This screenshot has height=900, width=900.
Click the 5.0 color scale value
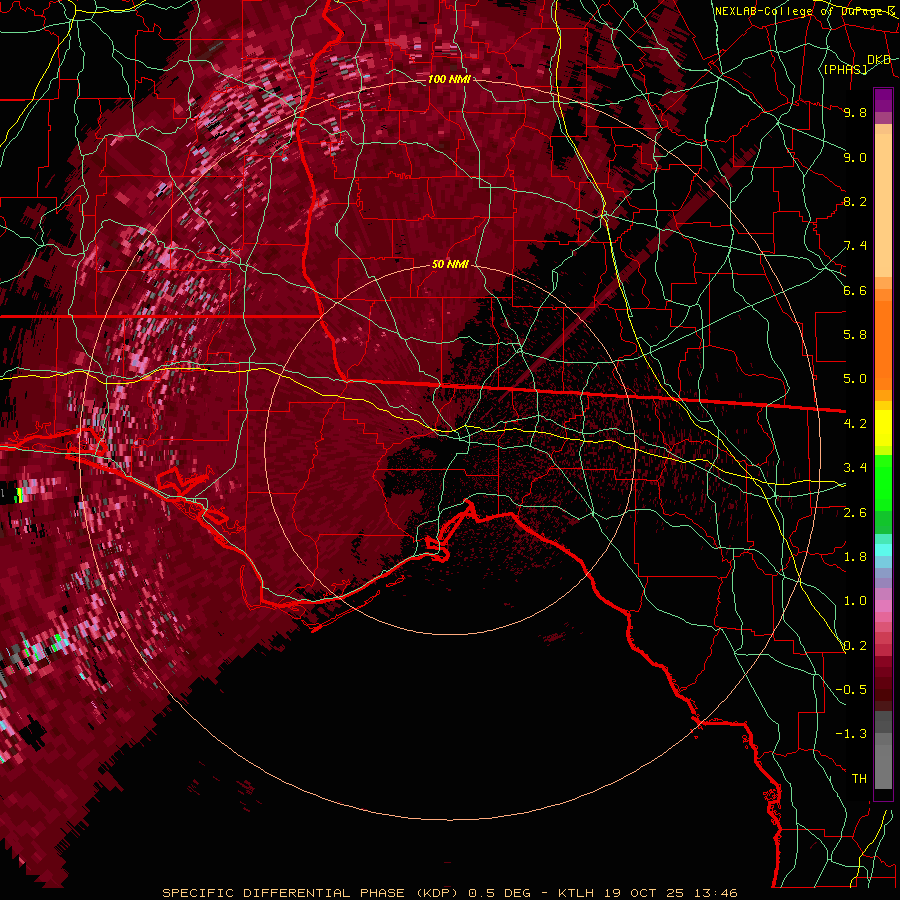pyautogui.click(x=855, y=379)
